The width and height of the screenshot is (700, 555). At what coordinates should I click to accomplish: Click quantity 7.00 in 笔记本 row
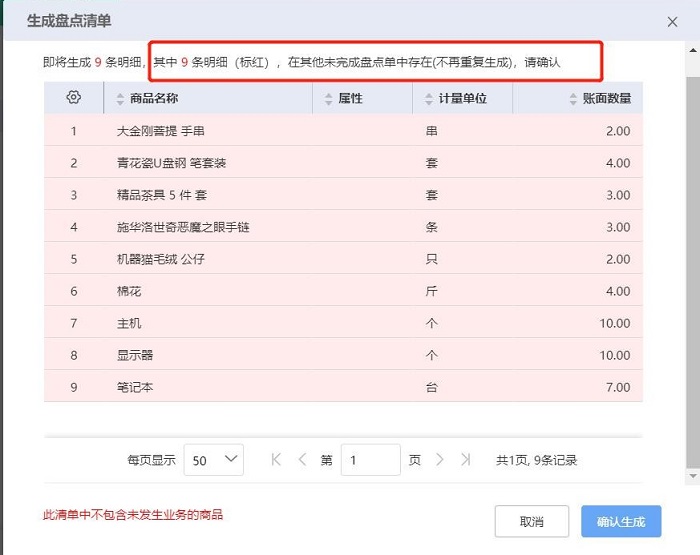pos(618,387)
